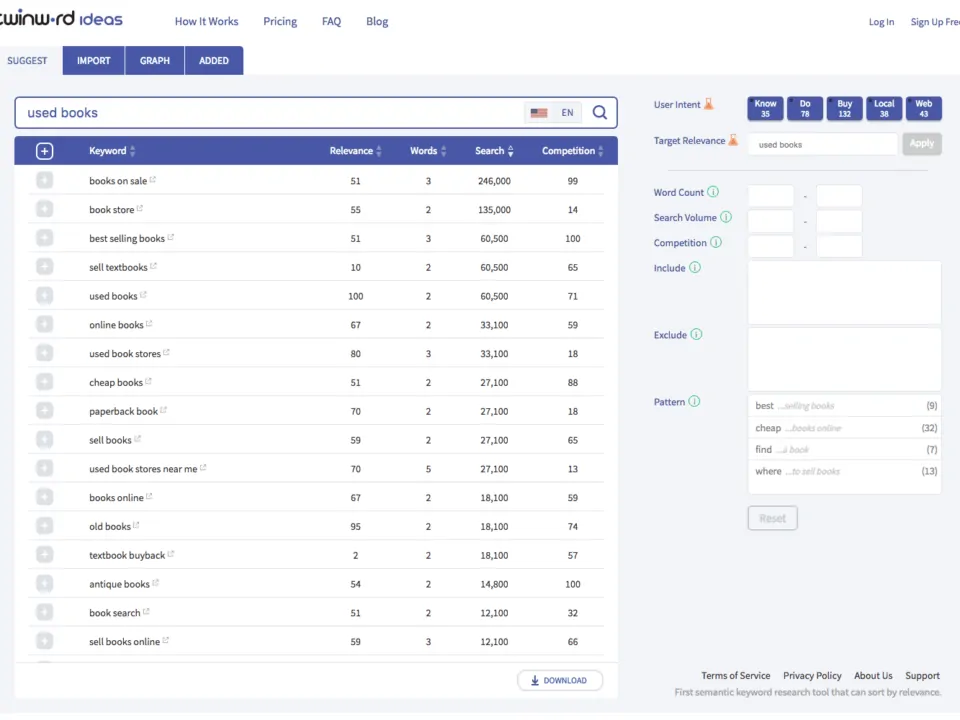Image resolution: width=960 pixels, height=720 pixels.
Task: Switch to the ADDED tab
Action: coord(214,61)
